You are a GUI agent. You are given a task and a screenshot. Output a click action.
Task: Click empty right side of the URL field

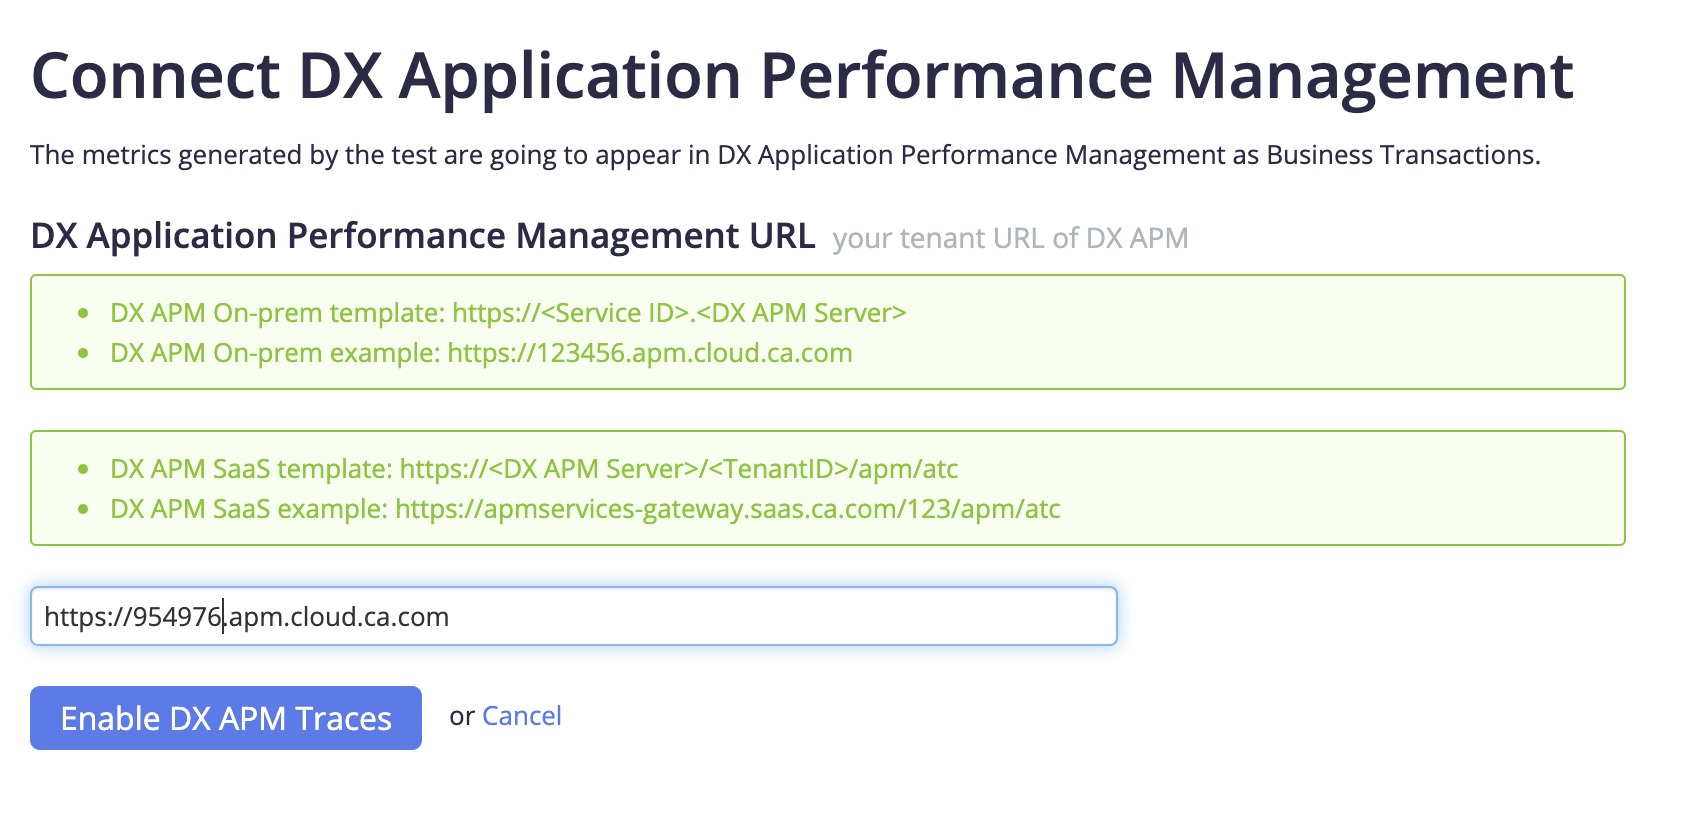800,616
